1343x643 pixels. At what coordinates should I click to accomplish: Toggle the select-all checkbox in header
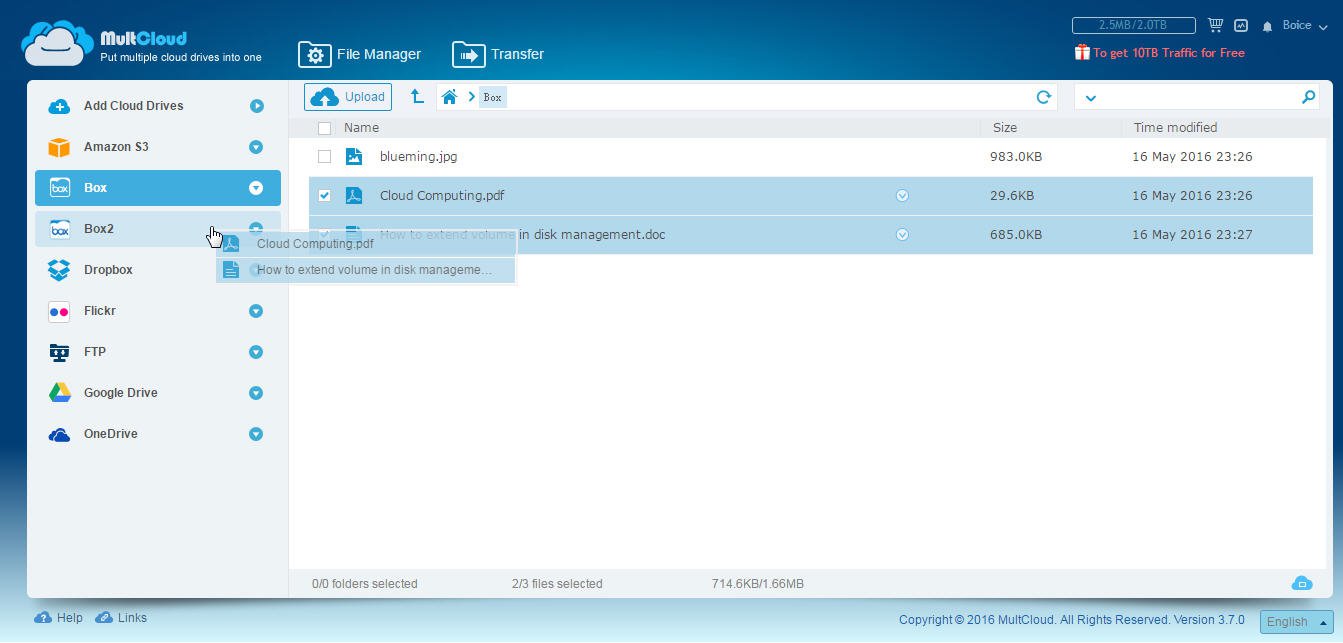(324, 128)
